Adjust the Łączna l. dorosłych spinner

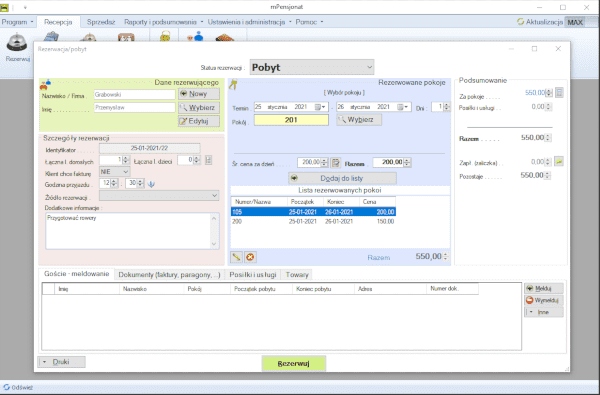click(126, 160)
